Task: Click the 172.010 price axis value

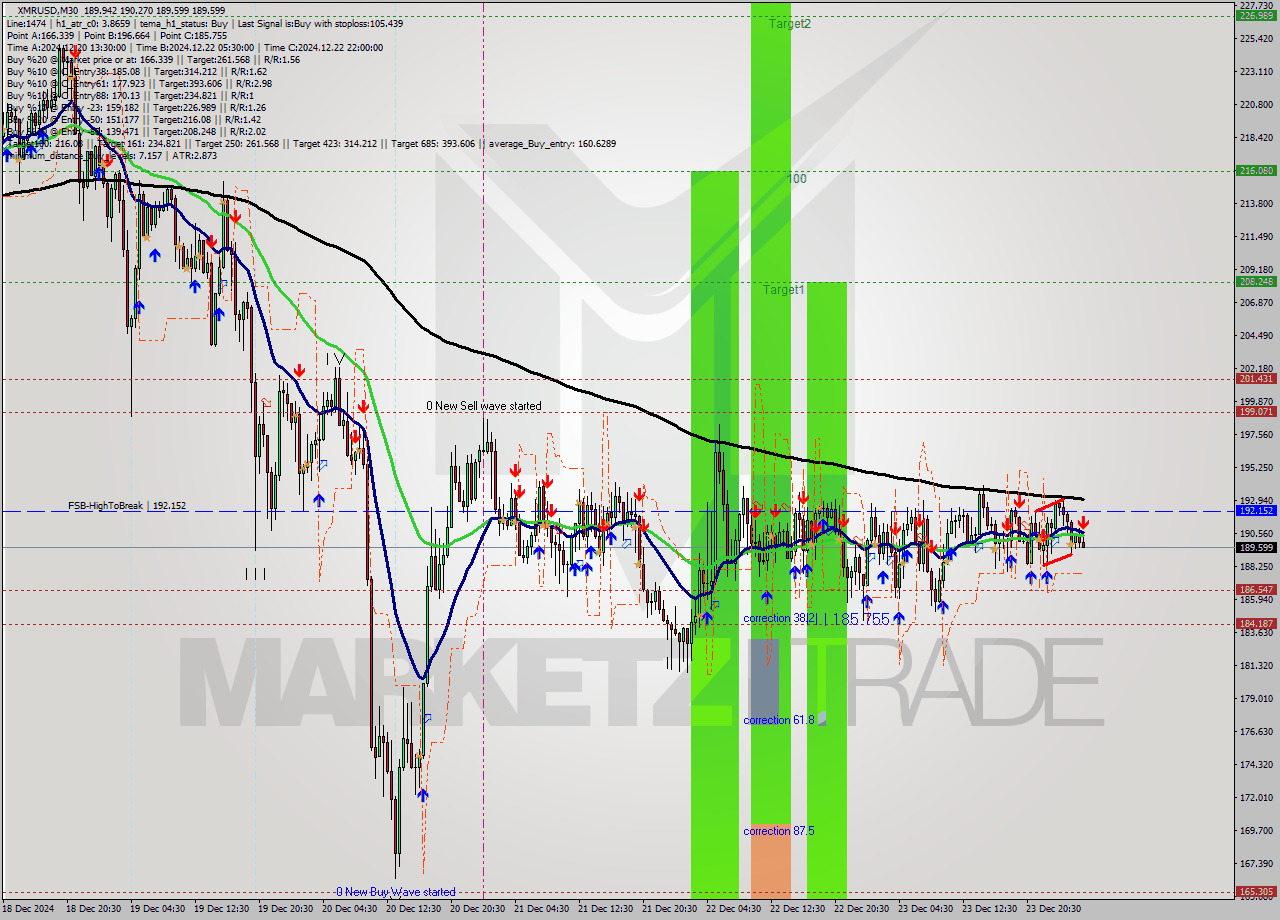Action: (1256, 797)
